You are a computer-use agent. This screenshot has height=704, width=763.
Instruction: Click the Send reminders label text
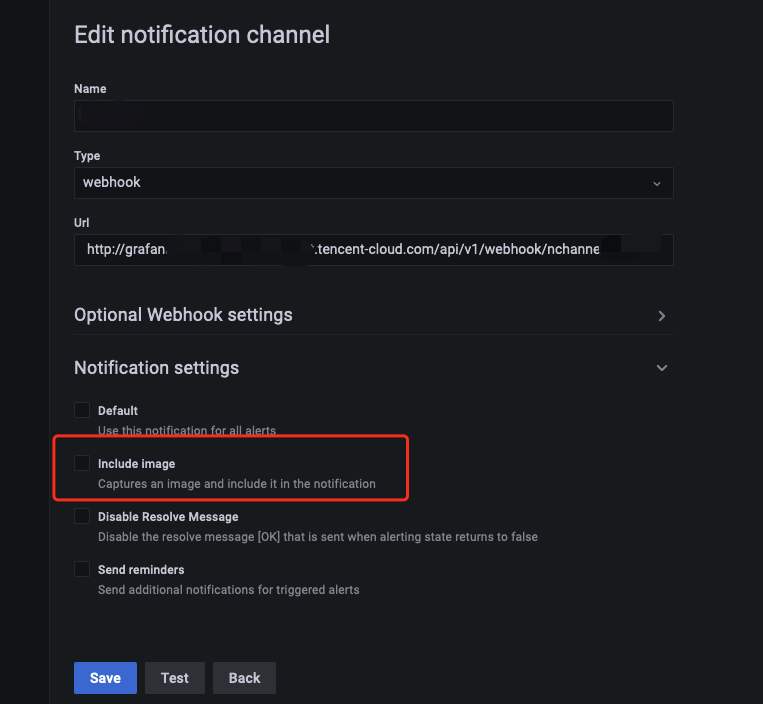141,570
